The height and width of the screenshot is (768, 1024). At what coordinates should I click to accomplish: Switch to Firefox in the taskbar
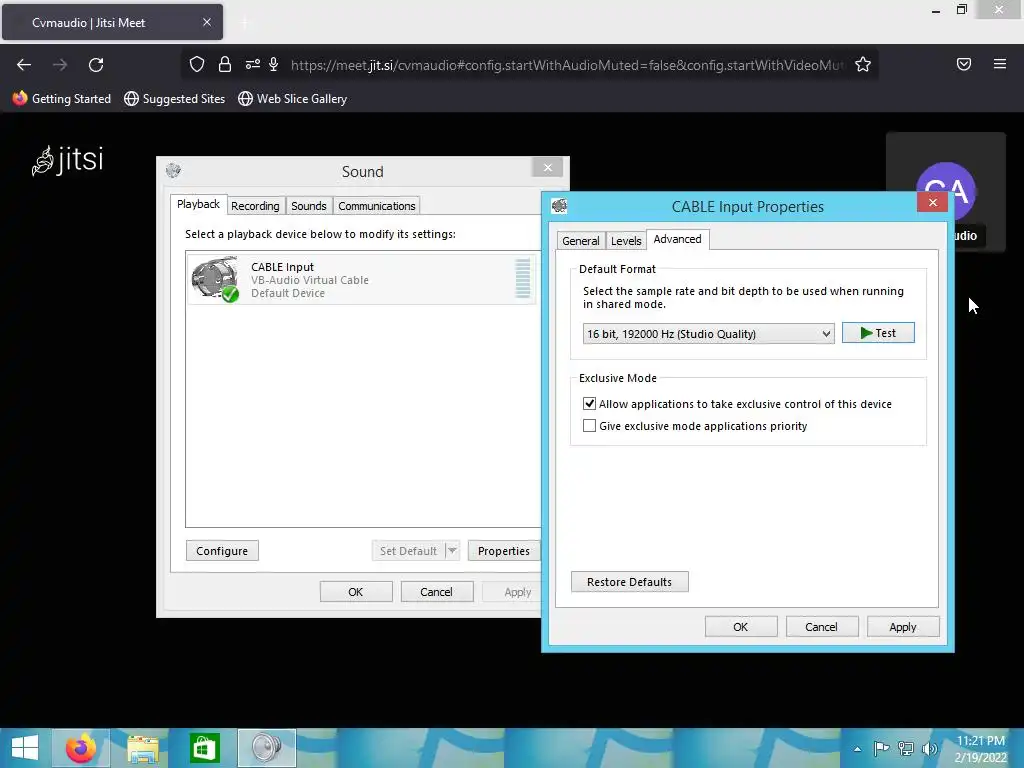coord(81,748)
